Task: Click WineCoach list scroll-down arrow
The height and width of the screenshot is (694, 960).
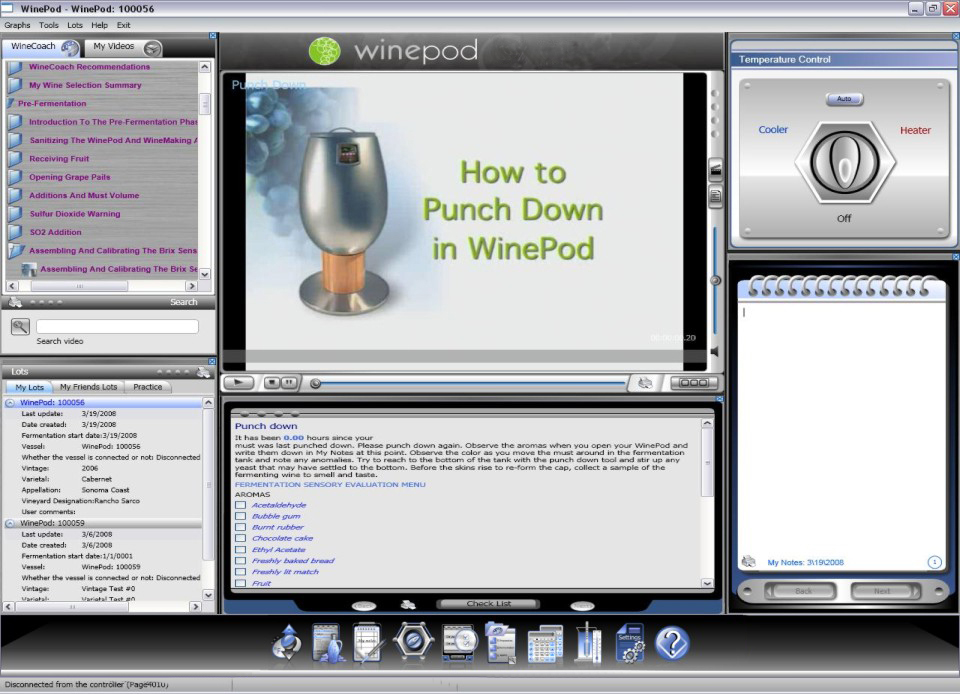Action: pyautogui.click(x=205, y=274)
